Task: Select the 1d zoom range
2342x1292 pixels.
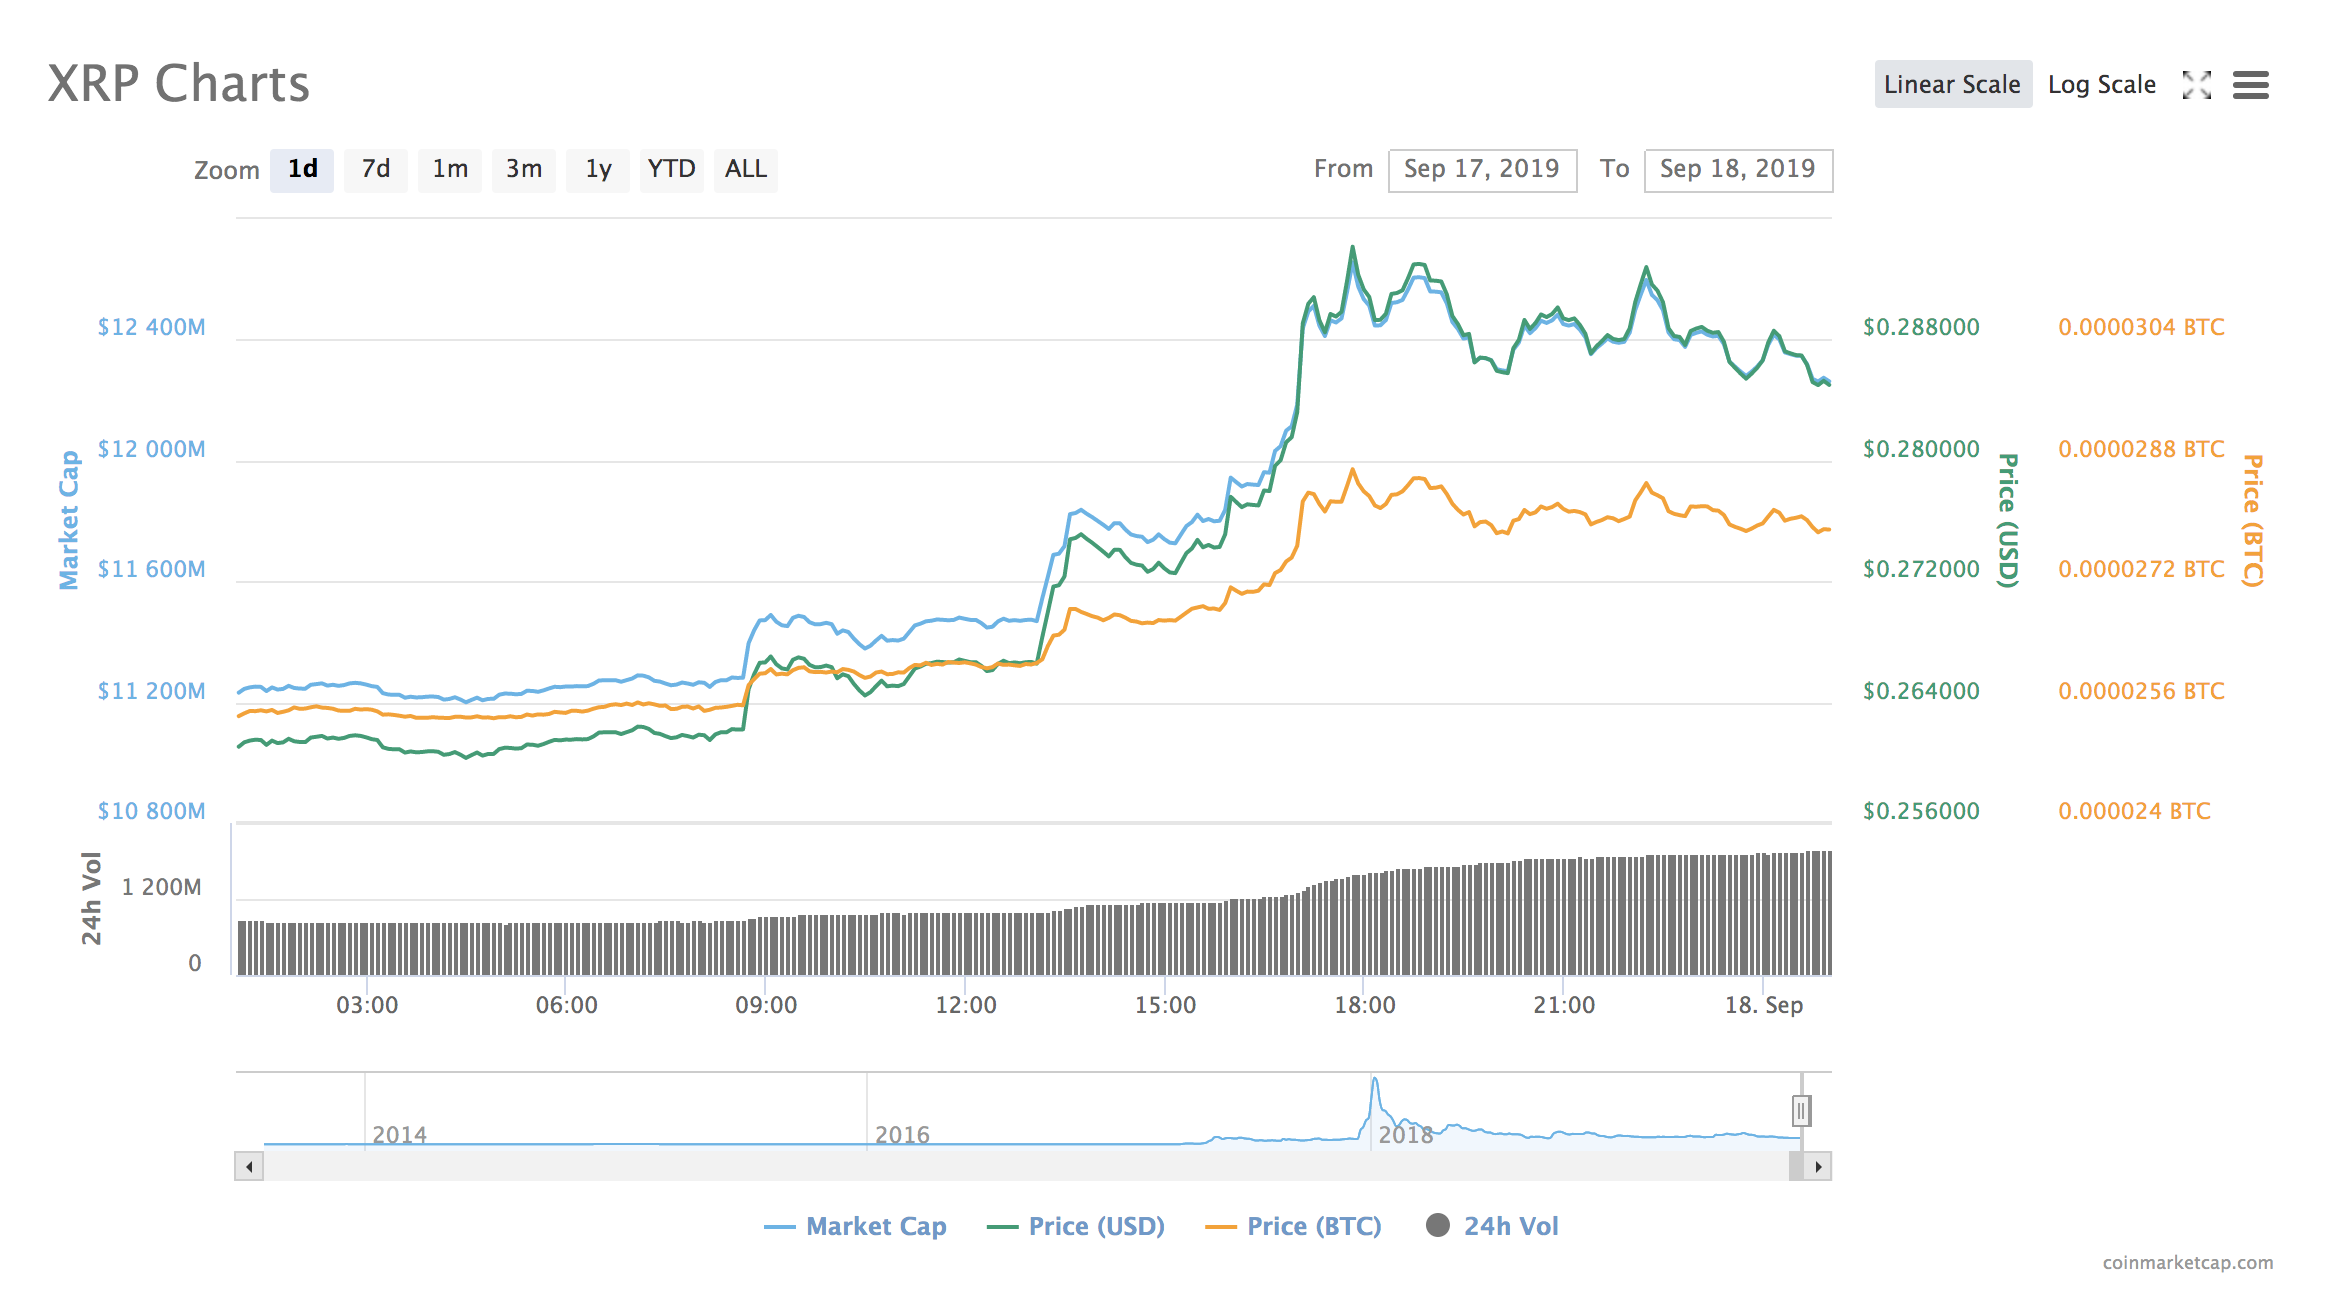Action: [x=302, y=169]
